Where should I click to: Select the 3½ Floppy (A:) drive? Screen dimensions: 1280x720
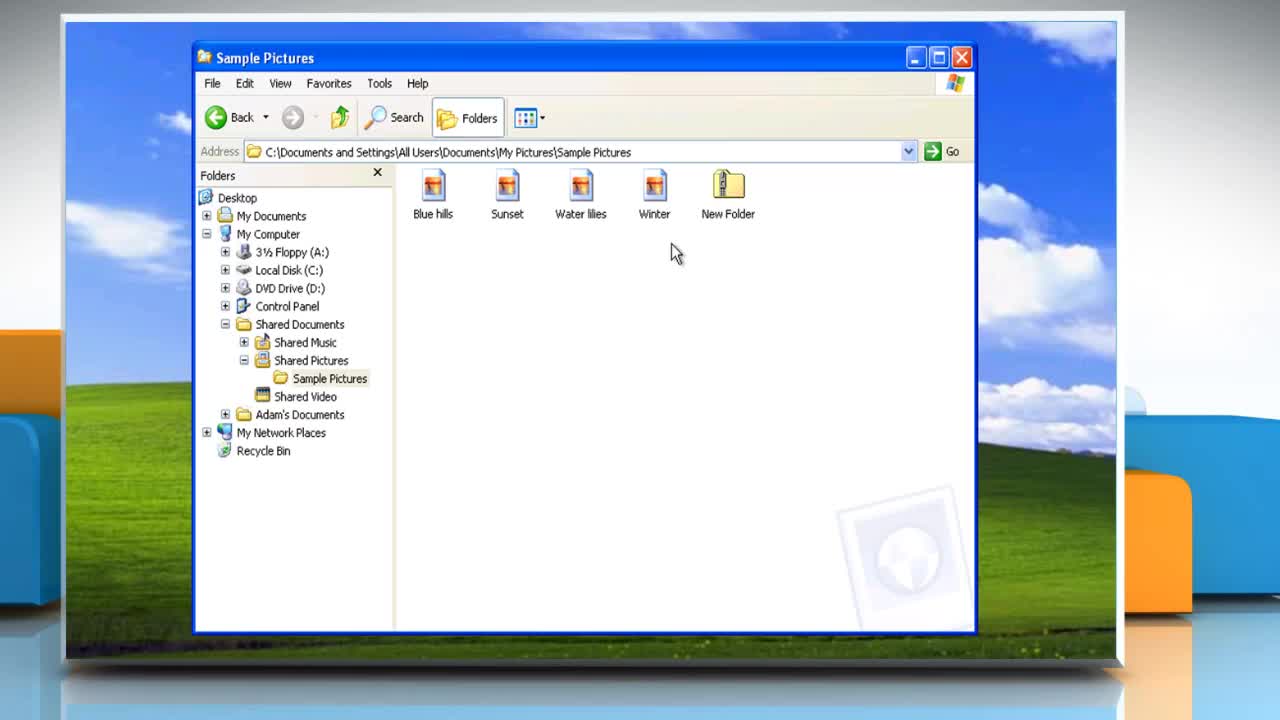pyautogui.click(x=292, y=252)
